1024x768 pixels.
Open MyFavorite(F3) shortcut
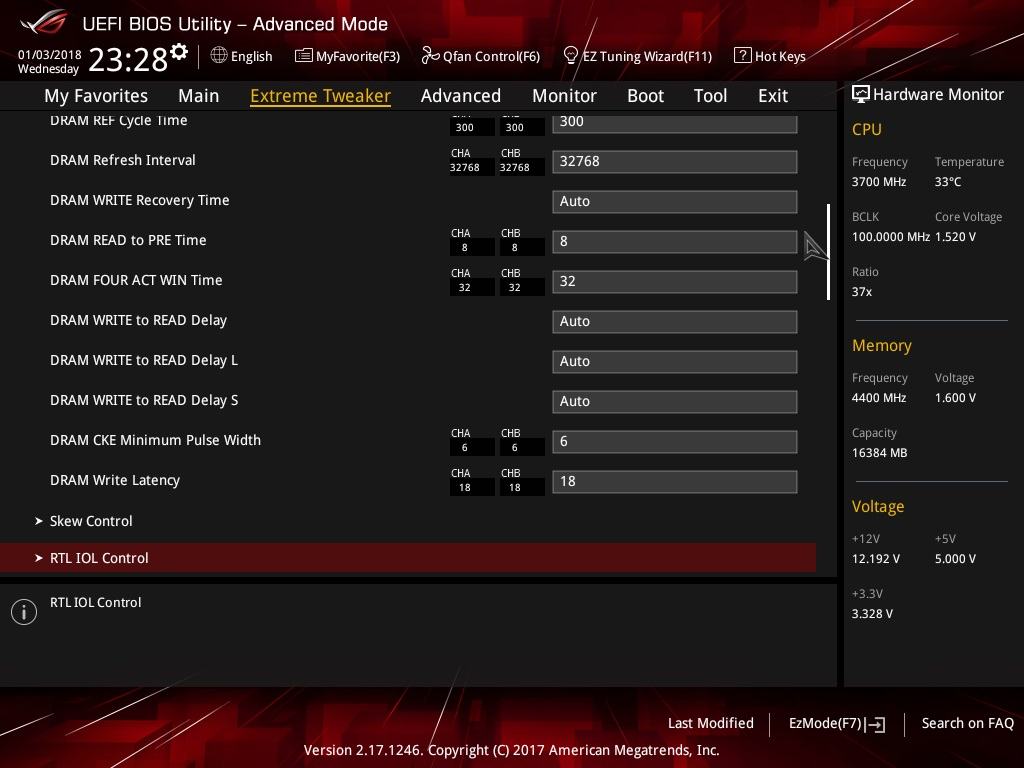click(347, 56)
